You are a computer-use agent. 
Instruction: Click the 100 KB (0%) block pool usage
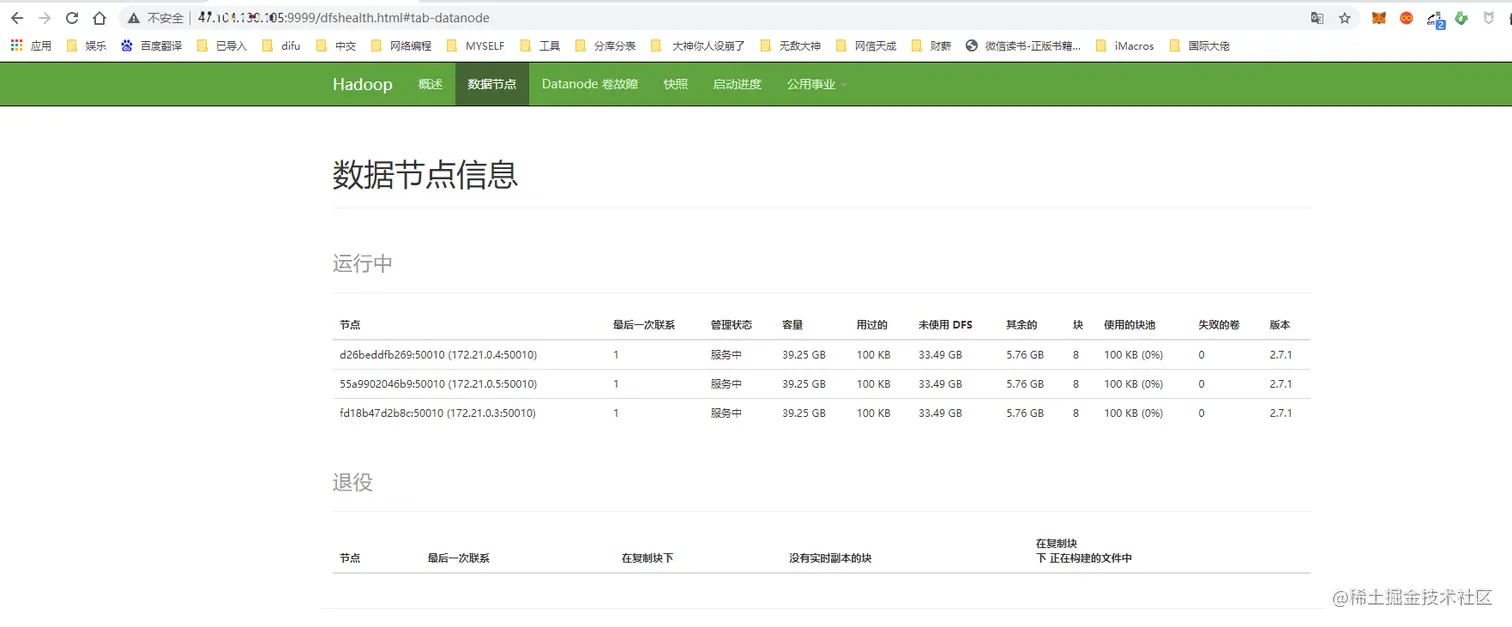click(x=1133, y=354)
